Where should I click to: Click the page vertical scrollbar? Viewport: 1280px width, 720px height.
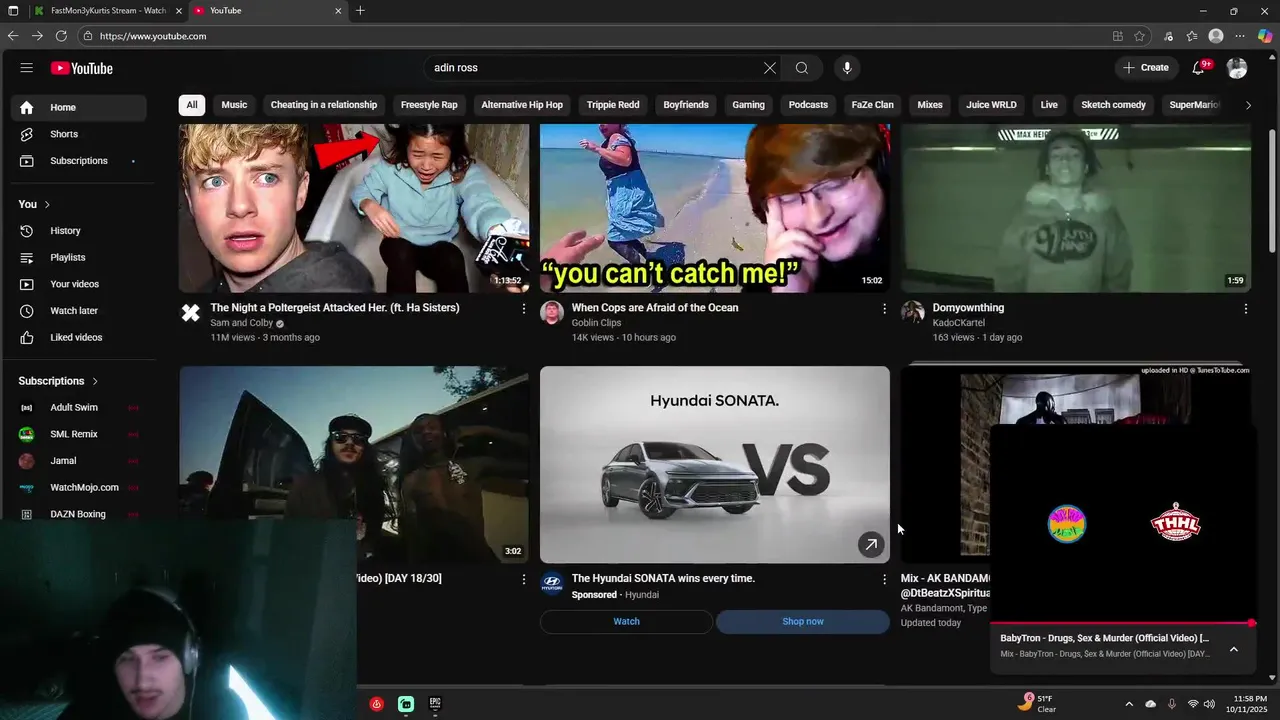click(1273, 190)
